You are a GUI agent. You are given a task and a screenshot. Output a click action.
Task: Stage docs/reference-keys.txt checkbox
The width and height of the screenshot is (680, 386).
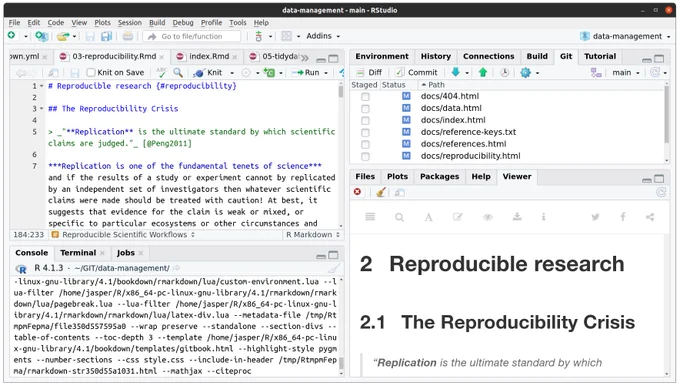pos(365,132)
